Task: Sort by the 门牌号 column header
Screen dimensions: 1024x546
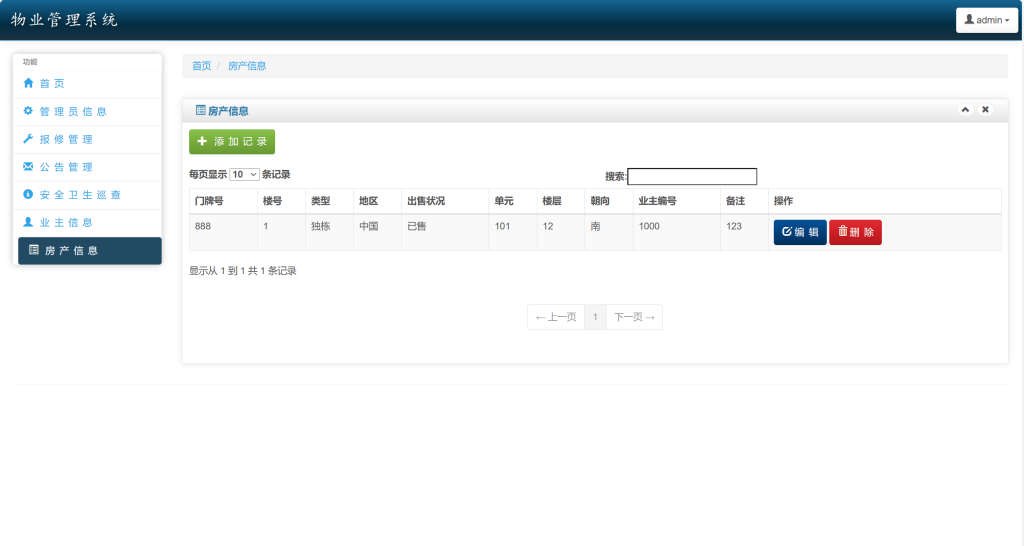Action: 223,201
